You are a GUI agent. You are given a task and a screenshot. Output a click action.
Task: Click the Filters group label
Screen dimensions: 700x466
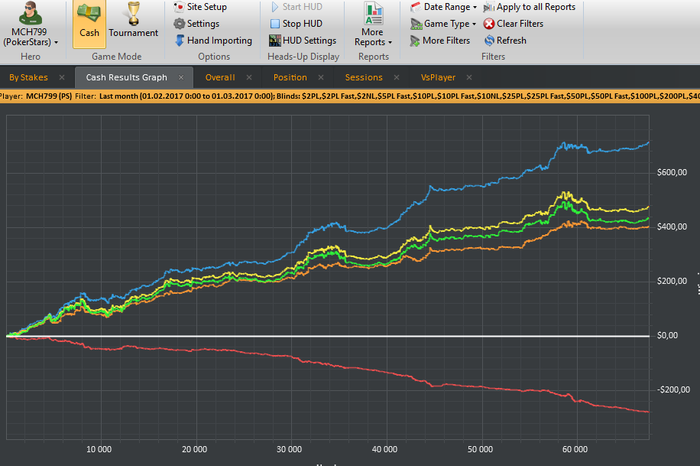pos(493,57)
